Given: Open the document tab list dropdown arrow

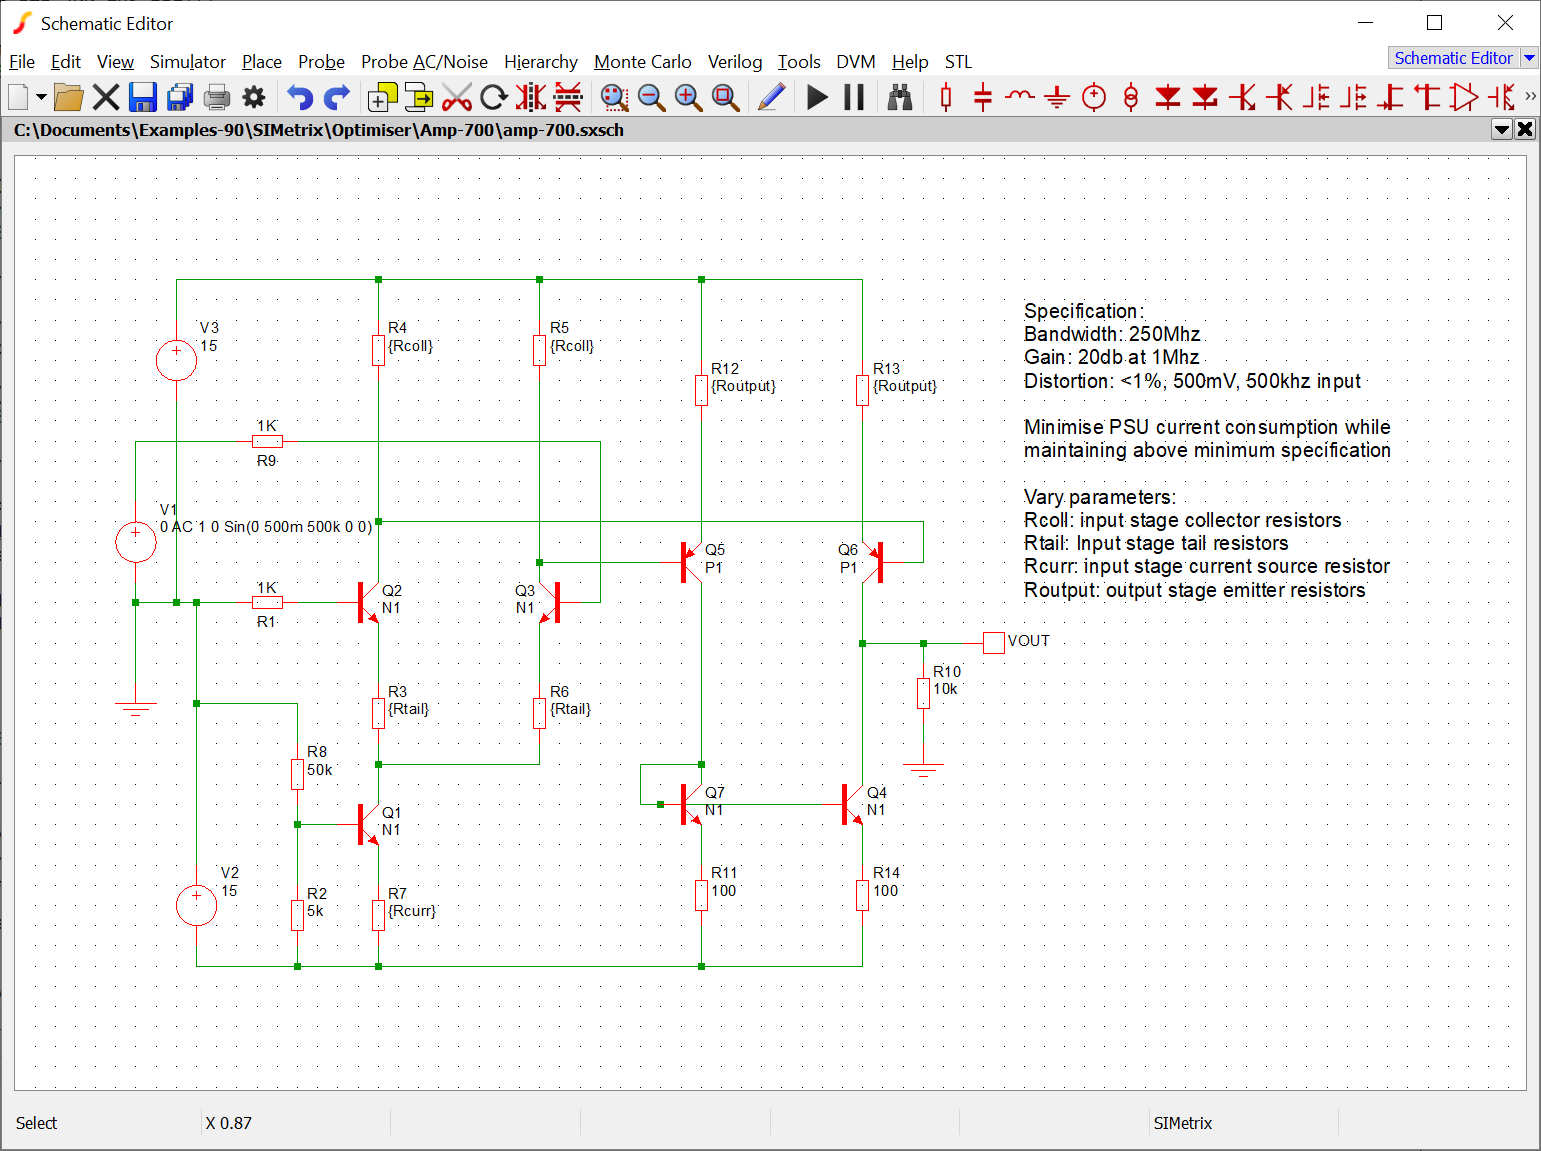Looking at the screenshot, I should [1501, 129].
